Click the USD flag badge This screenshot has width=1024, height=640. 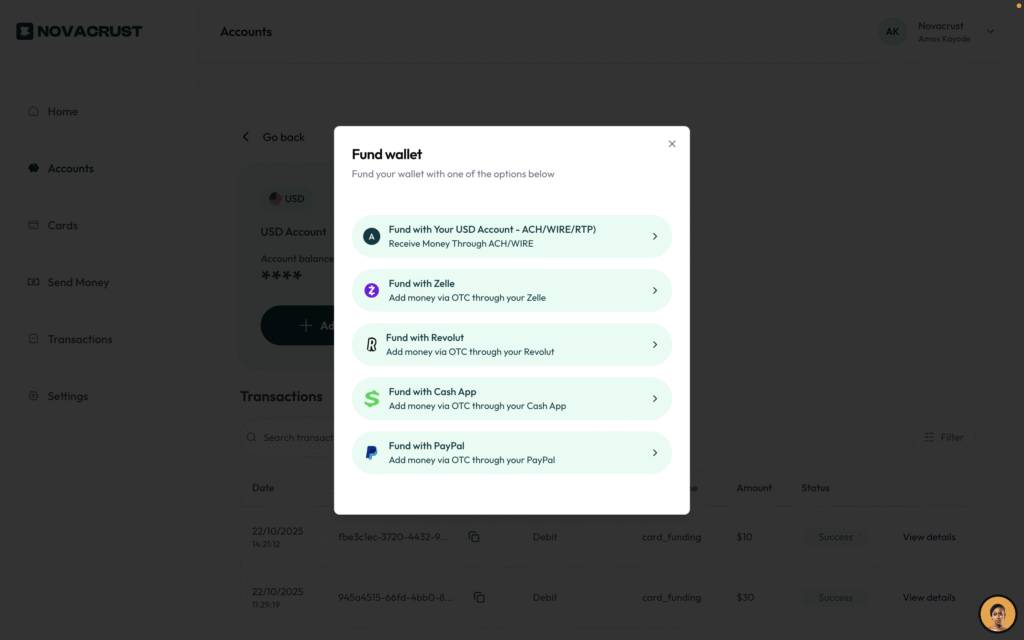tap(287, 198)
